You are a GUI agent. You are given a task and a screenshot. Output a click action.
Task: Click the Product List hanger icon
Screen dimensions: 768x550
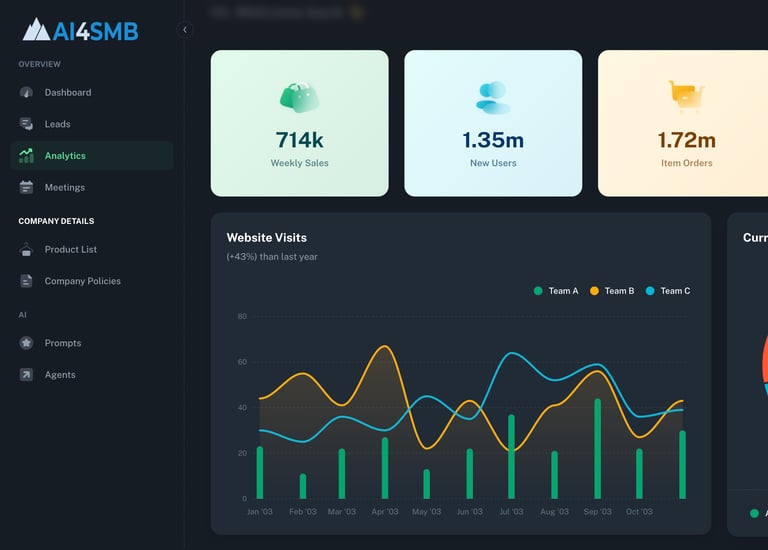click(x=26, y=249)
